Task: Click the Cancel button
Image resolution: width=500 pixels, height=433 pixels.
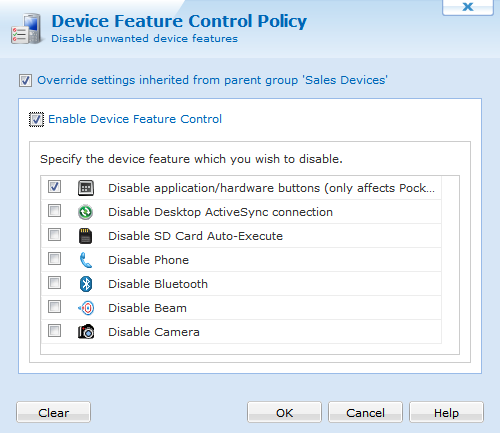Action: pos(365,412)
